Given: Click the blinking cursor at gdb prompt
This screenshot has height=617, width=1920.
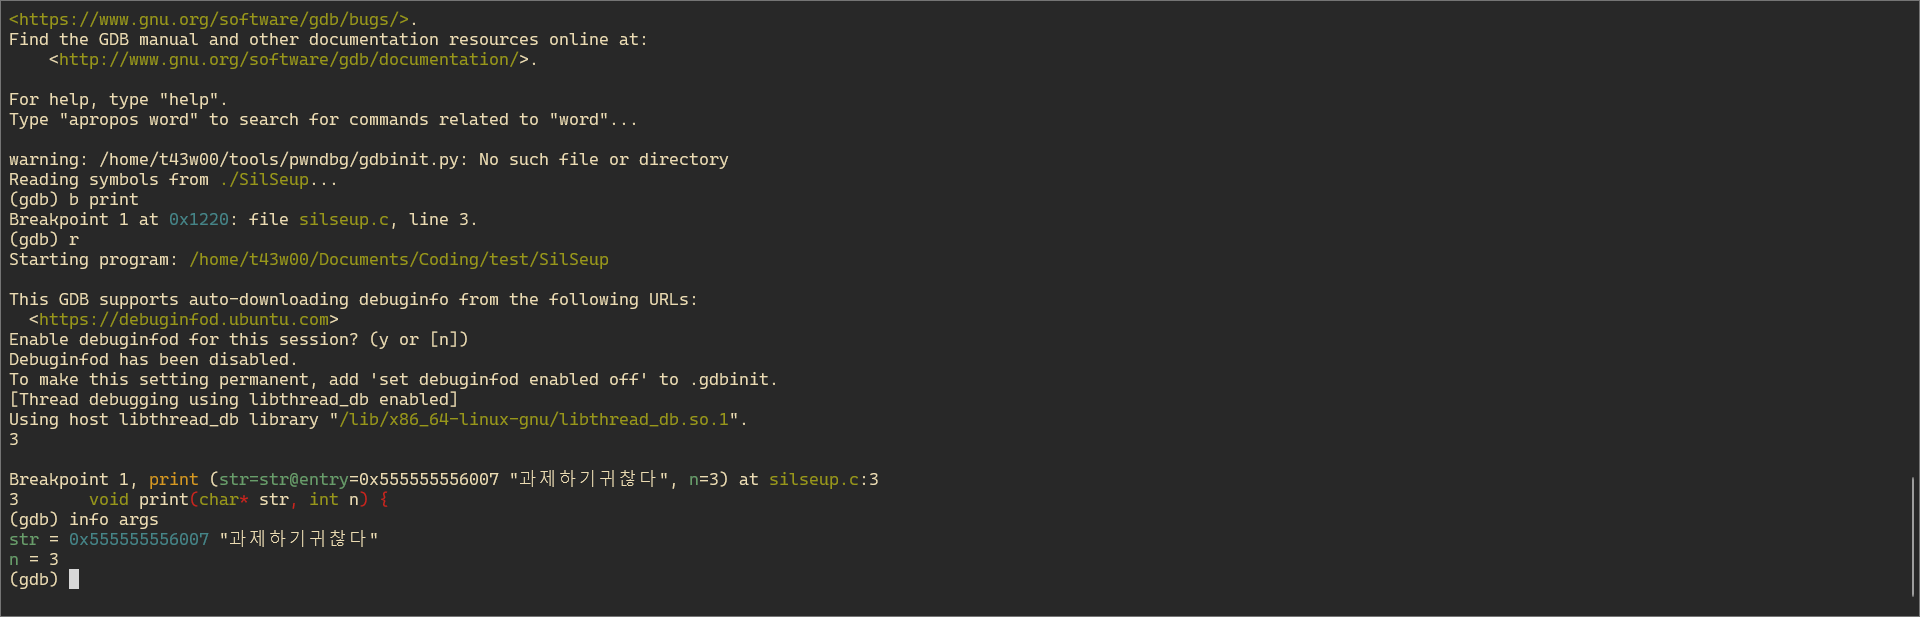Looking at the screenshot, I should pos(74,579).
